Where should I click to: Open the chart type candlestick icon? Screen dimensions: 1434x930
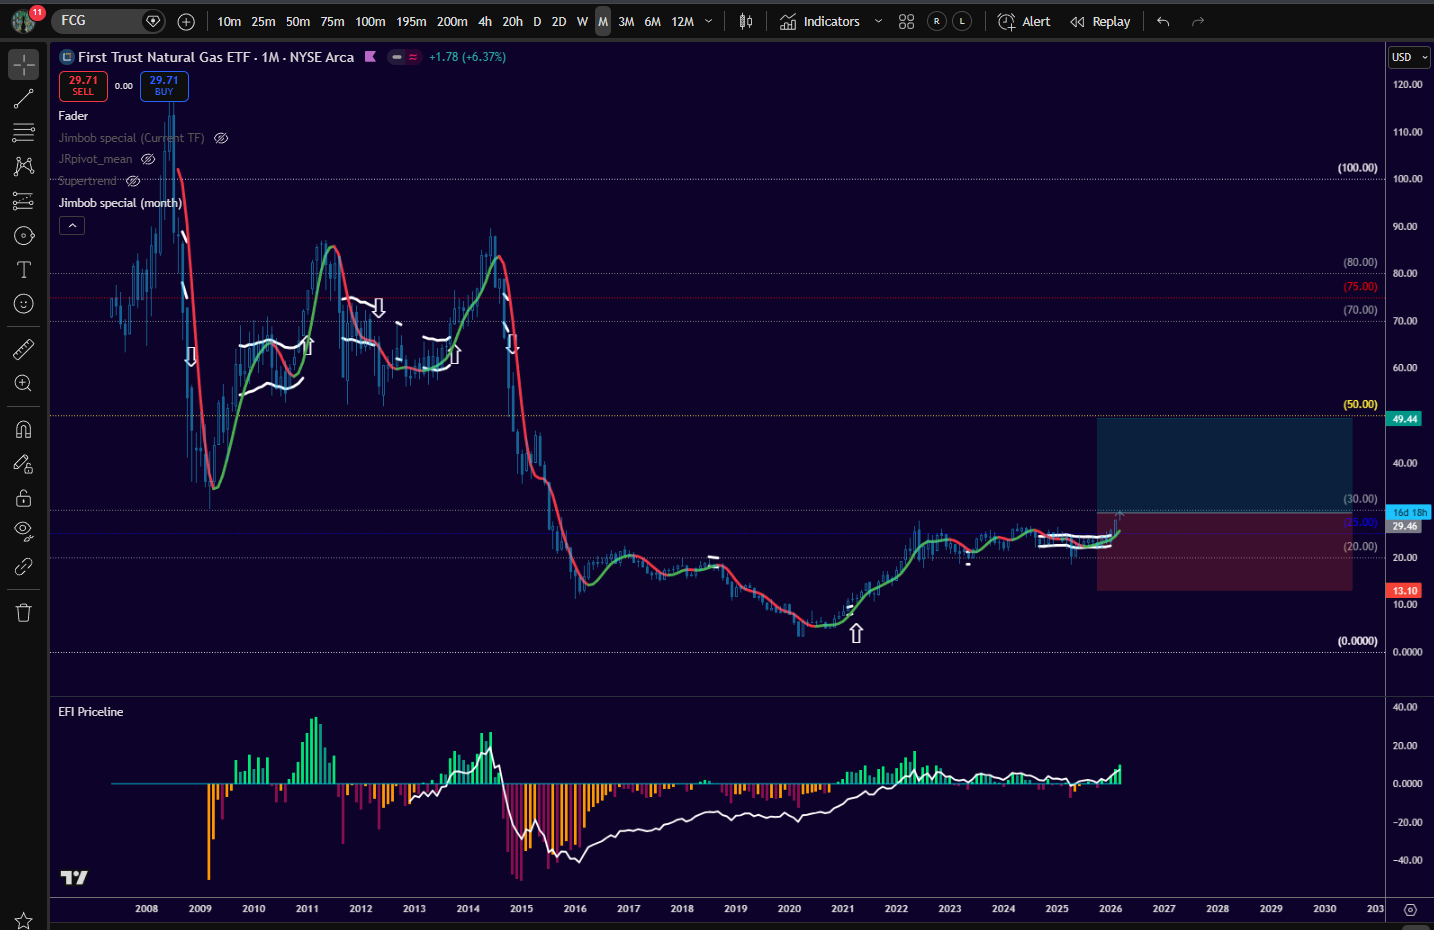point(746,21)
